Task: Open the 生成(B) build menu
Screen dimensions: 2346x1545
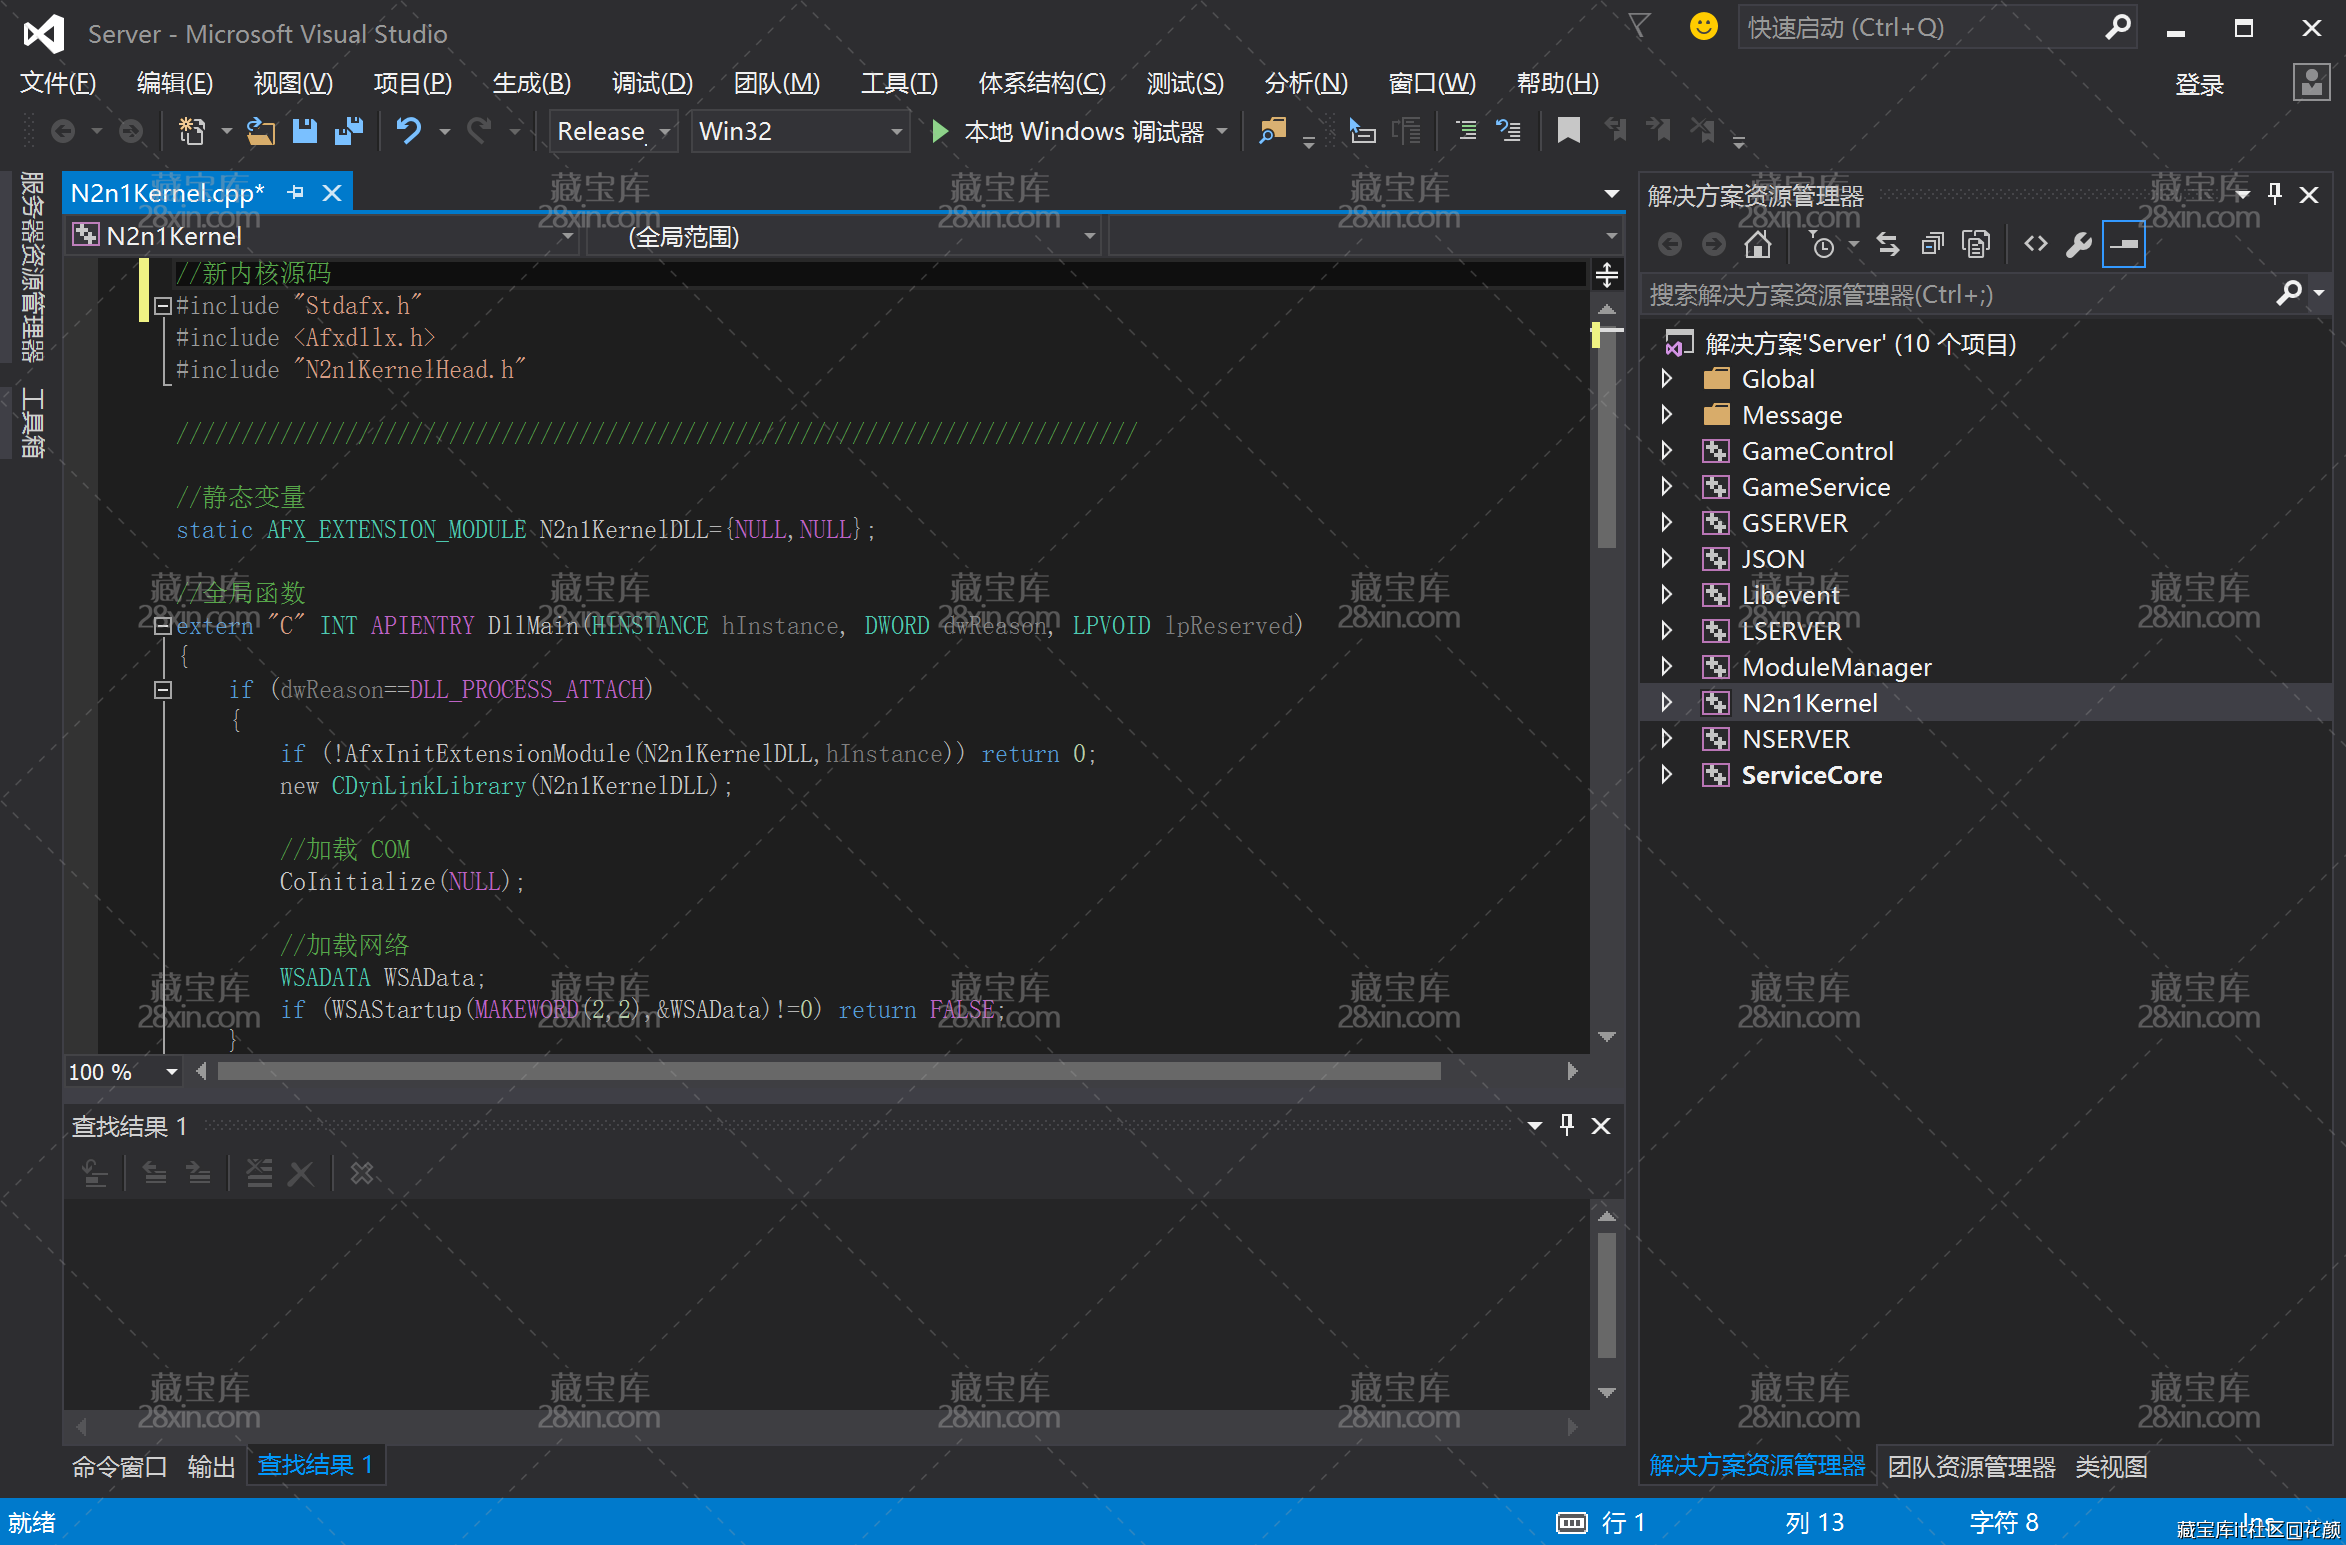Action: [x=531, y=83]
